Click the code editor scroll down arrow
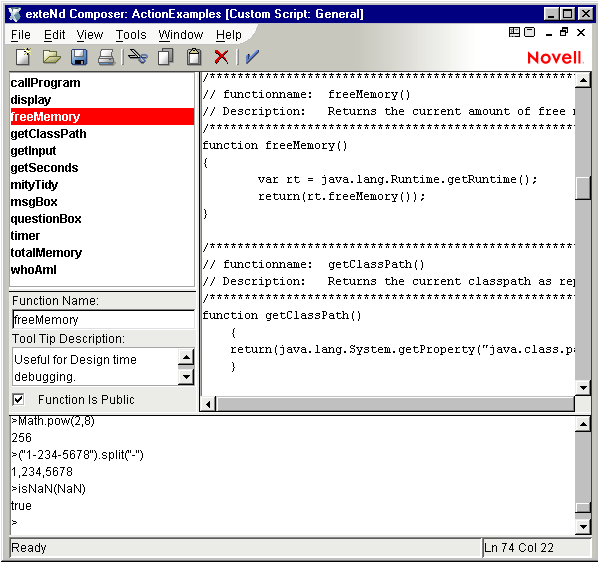Viewport: 598px width, 562px height. [583, 388]
